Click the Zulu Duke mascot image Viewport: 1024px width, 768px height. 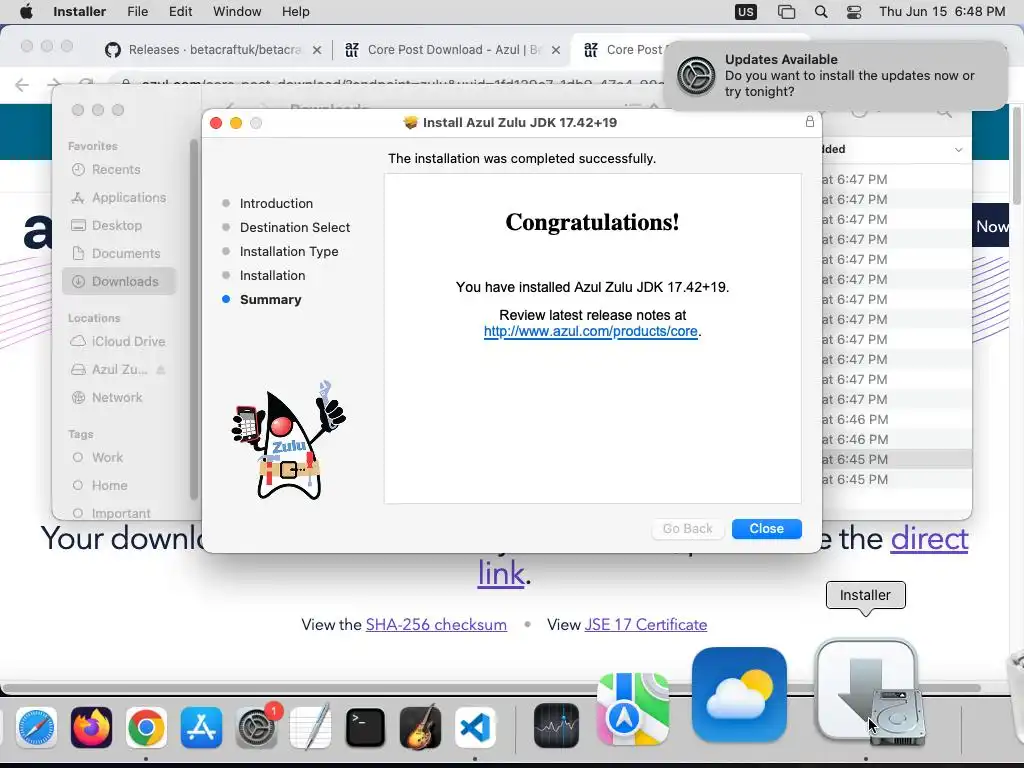point(289,441)
